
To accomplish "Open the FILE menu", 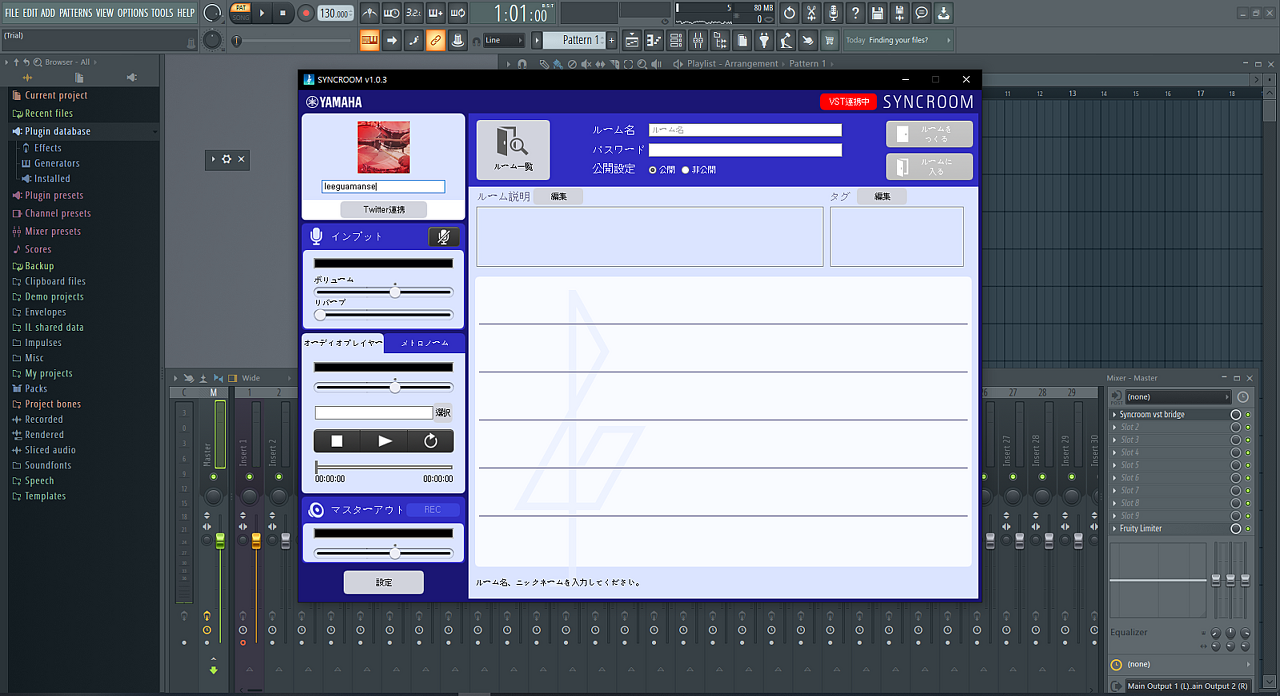I will tap(12, 13).
